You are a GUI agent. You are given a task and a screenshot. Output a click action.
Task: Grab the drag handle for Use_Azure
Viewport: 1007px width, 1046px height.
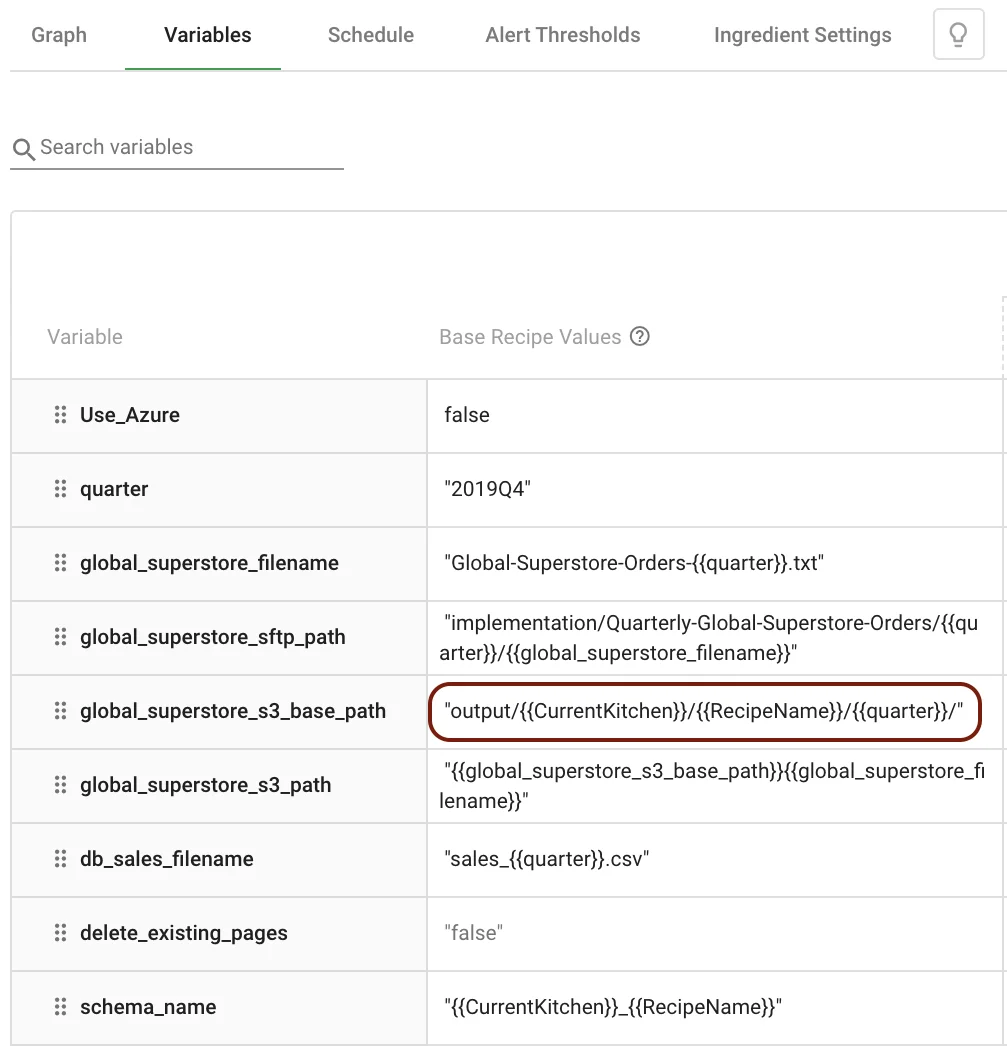pos(60,415)
